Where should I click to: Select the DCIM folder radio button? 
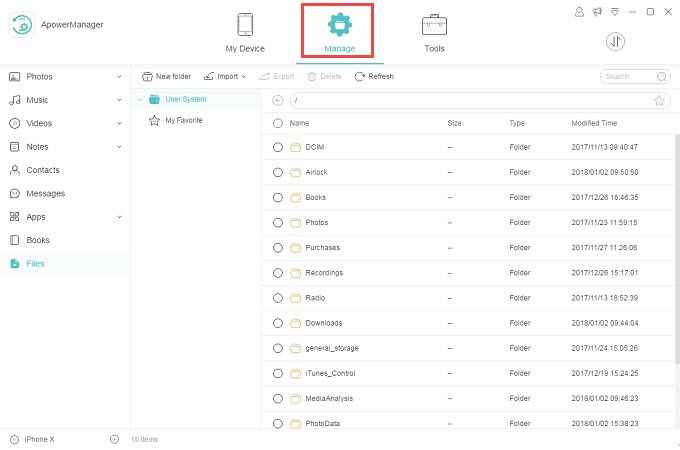(278, 147)
